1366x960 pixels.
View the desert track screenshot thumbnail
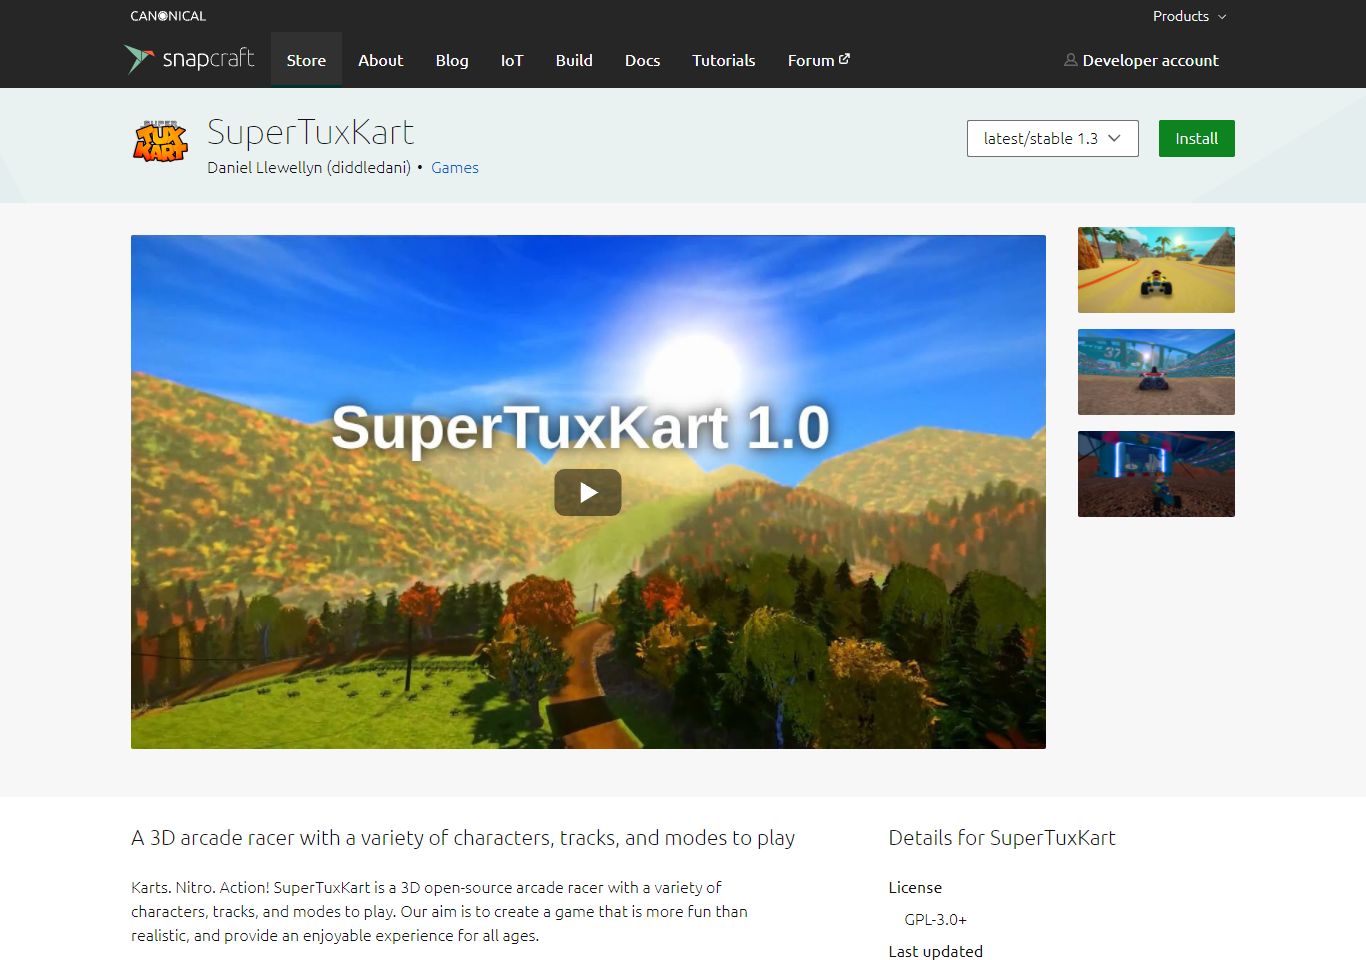click(x=1156, y=270)
